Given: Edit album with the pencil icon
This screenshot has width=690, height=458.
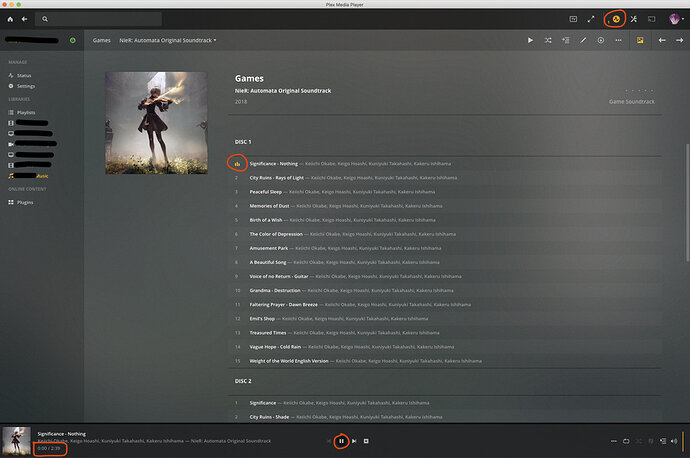Looking at the screenshot, I should 583,40.
